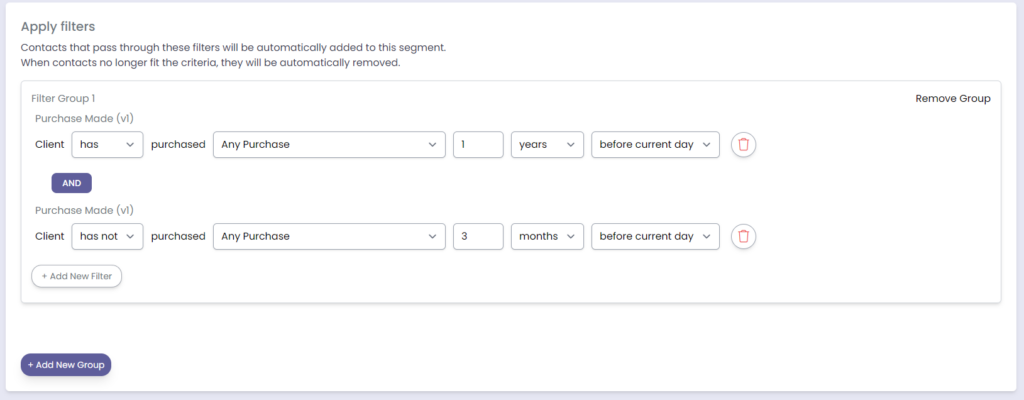Expand the 'months' time unit dropdown
This screenshot has width=1024, height=400.
pos(547,236)
